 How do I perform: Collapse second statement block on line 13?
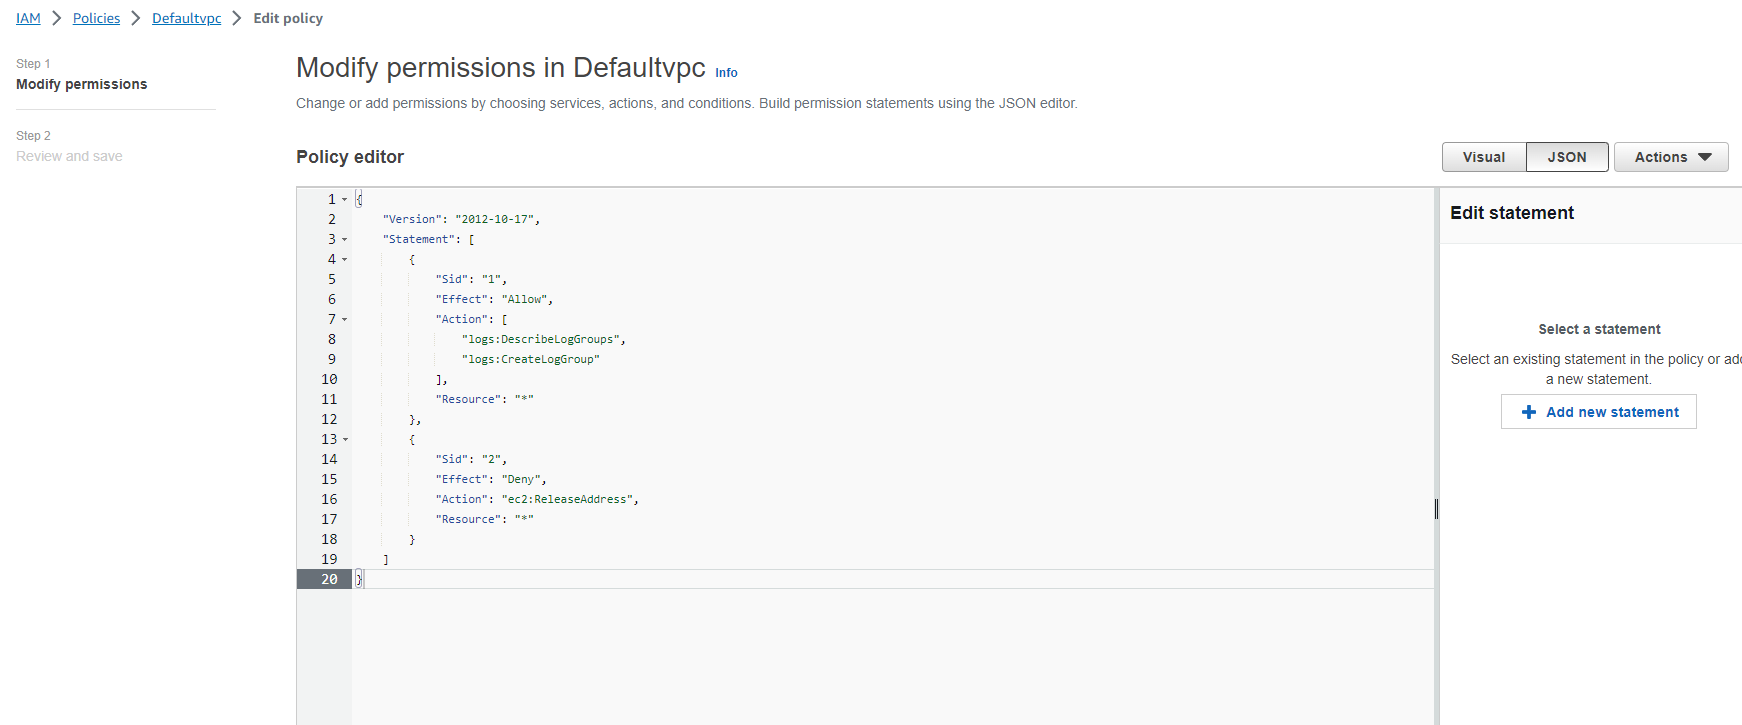pos(345,439)
